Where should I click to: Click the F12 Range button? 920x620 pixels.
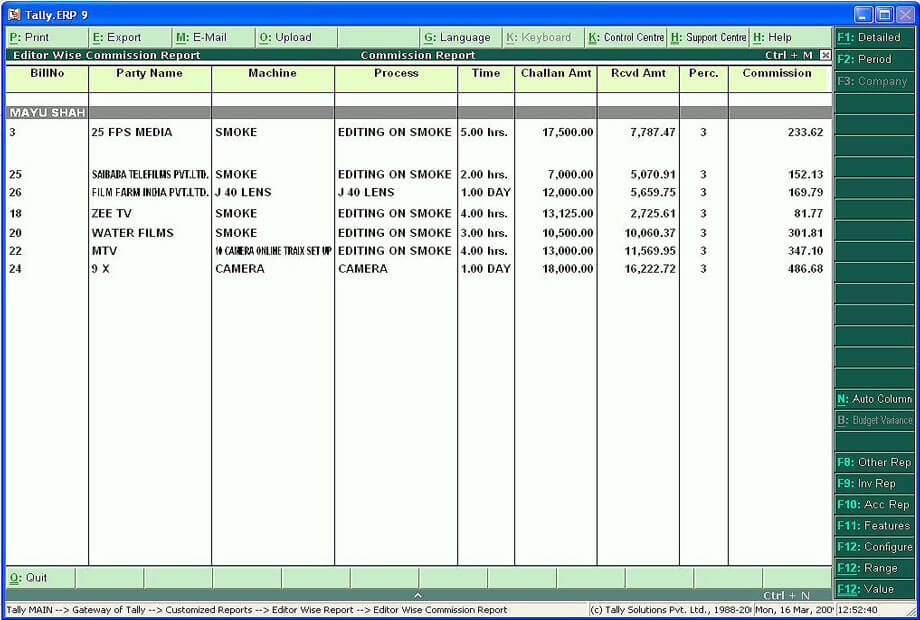tap(874, 568)
